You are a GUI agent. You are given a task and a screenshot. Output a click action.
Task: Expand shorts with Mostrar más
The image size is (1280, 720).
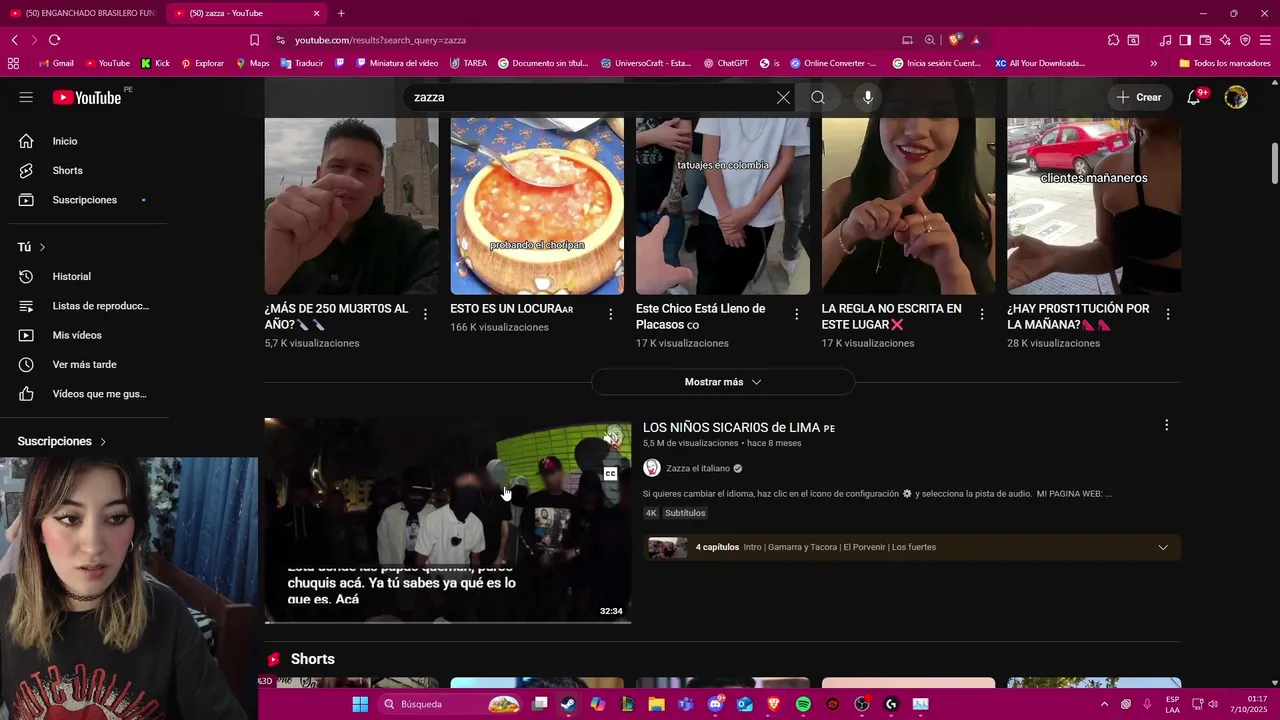pos(723,382)
